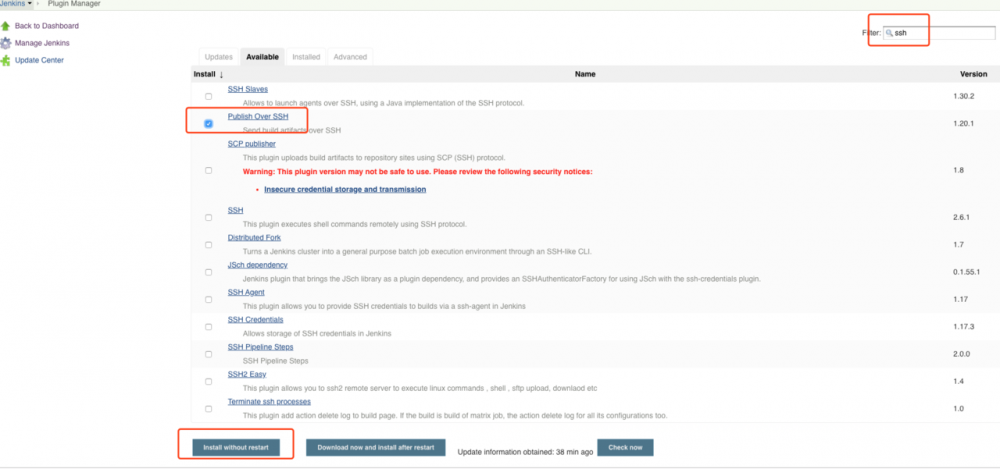The image size is (1000, 469).
Task: Tick the SSH Slaves install checkbox
Action: [x=209, y=96]
